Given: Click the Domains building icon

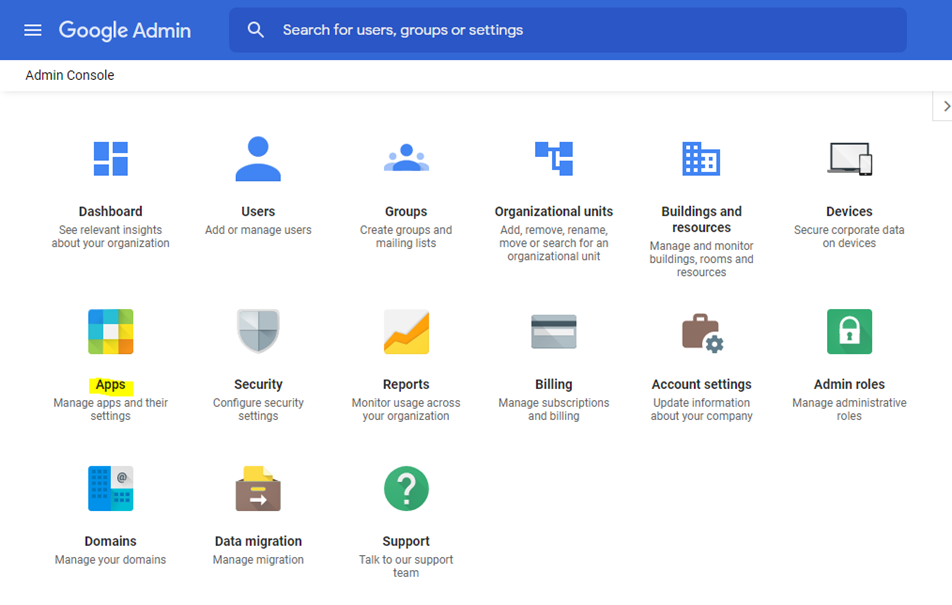Looking at the screenshot, I should pos(110,488).
